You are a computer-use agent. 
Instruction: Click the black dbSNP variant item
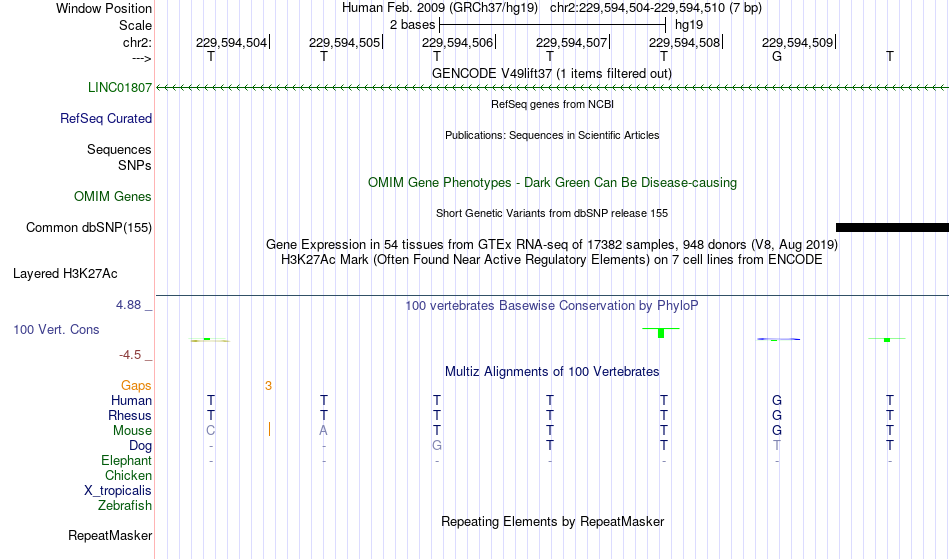(892, 228)
